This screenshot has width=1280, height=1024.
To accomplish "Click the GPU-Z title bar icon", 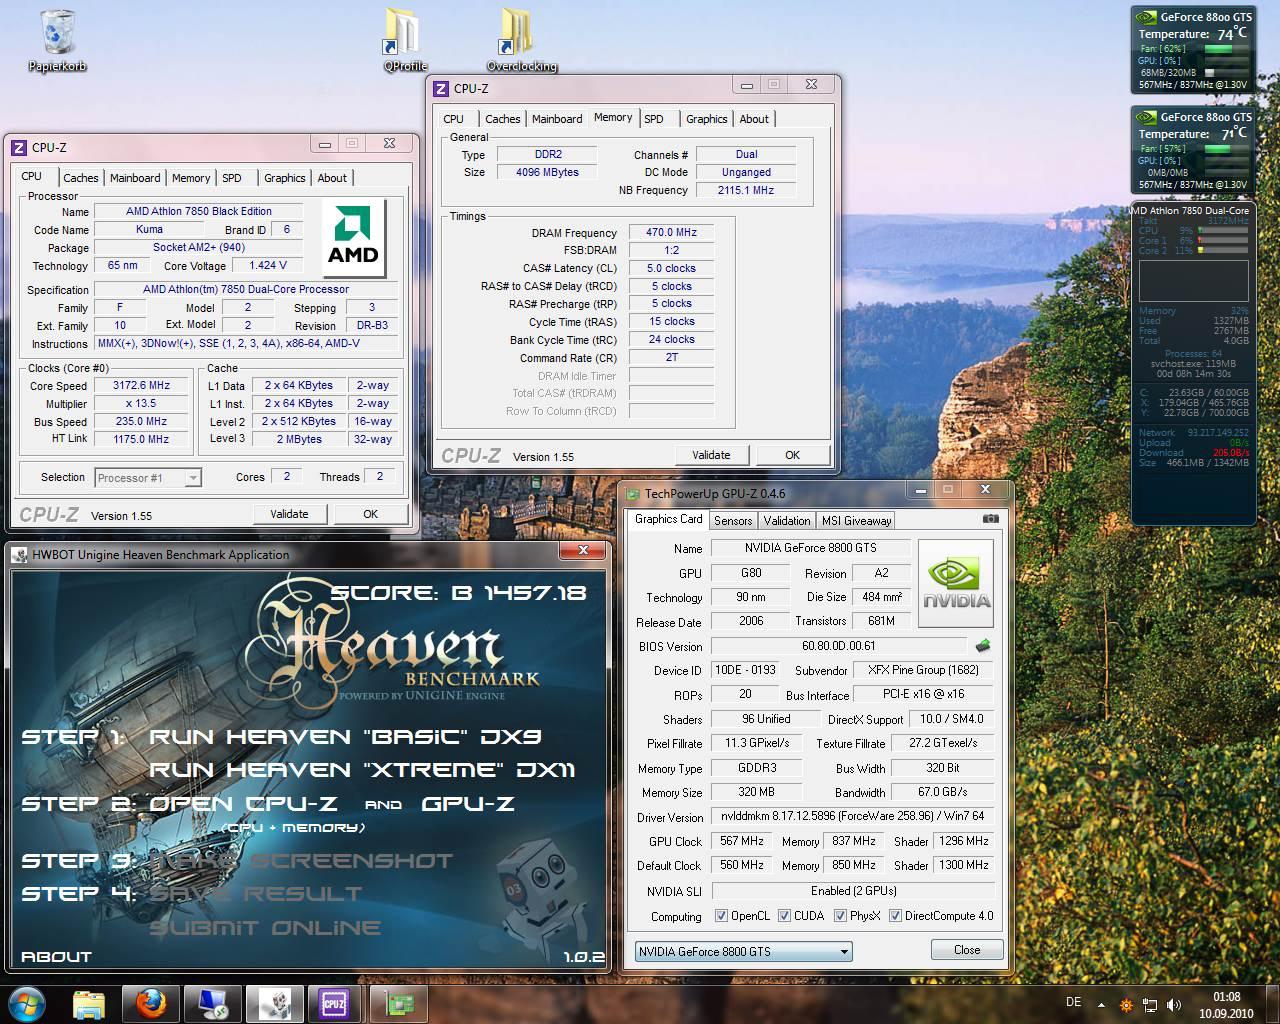I will (x=632, y=493).
